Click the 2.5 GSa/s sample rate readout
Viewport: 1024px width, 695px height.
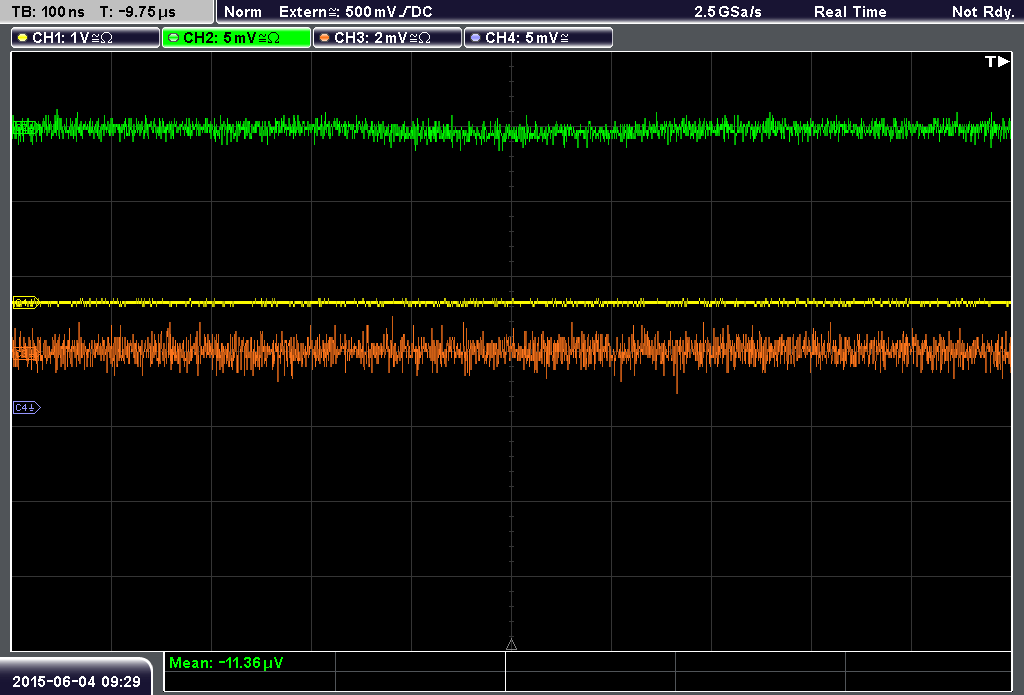coord(728,12)
